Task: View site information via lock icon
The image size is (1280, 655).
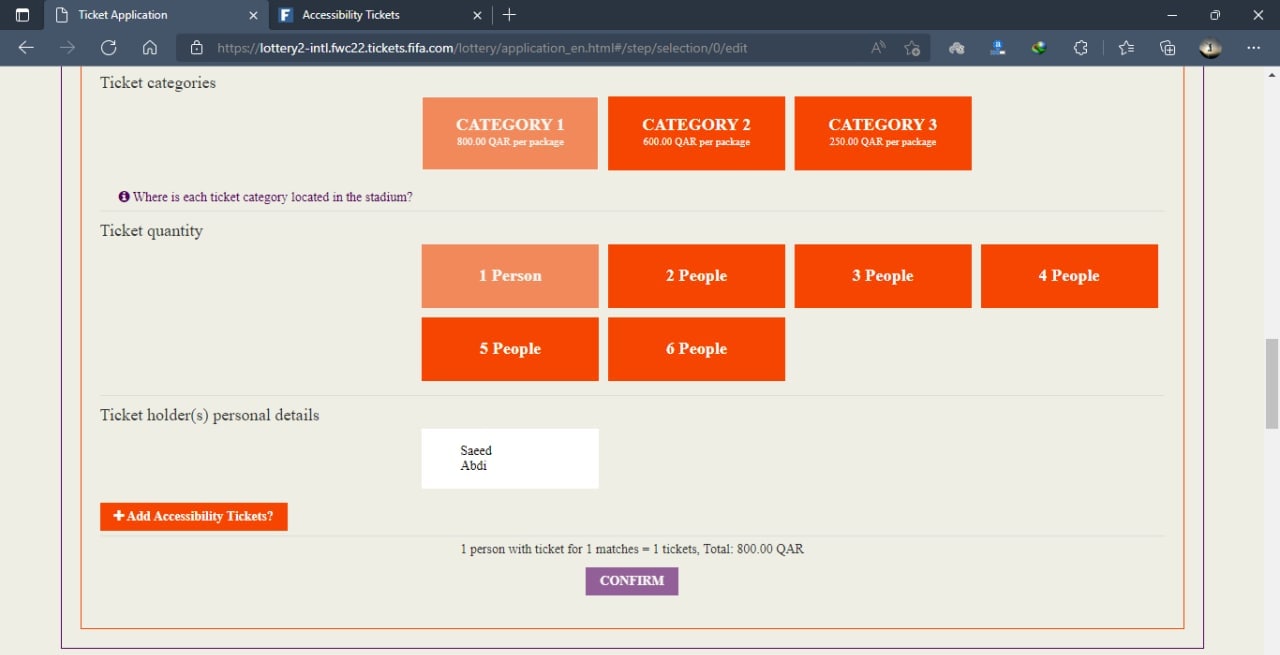Action: [196, 47]
